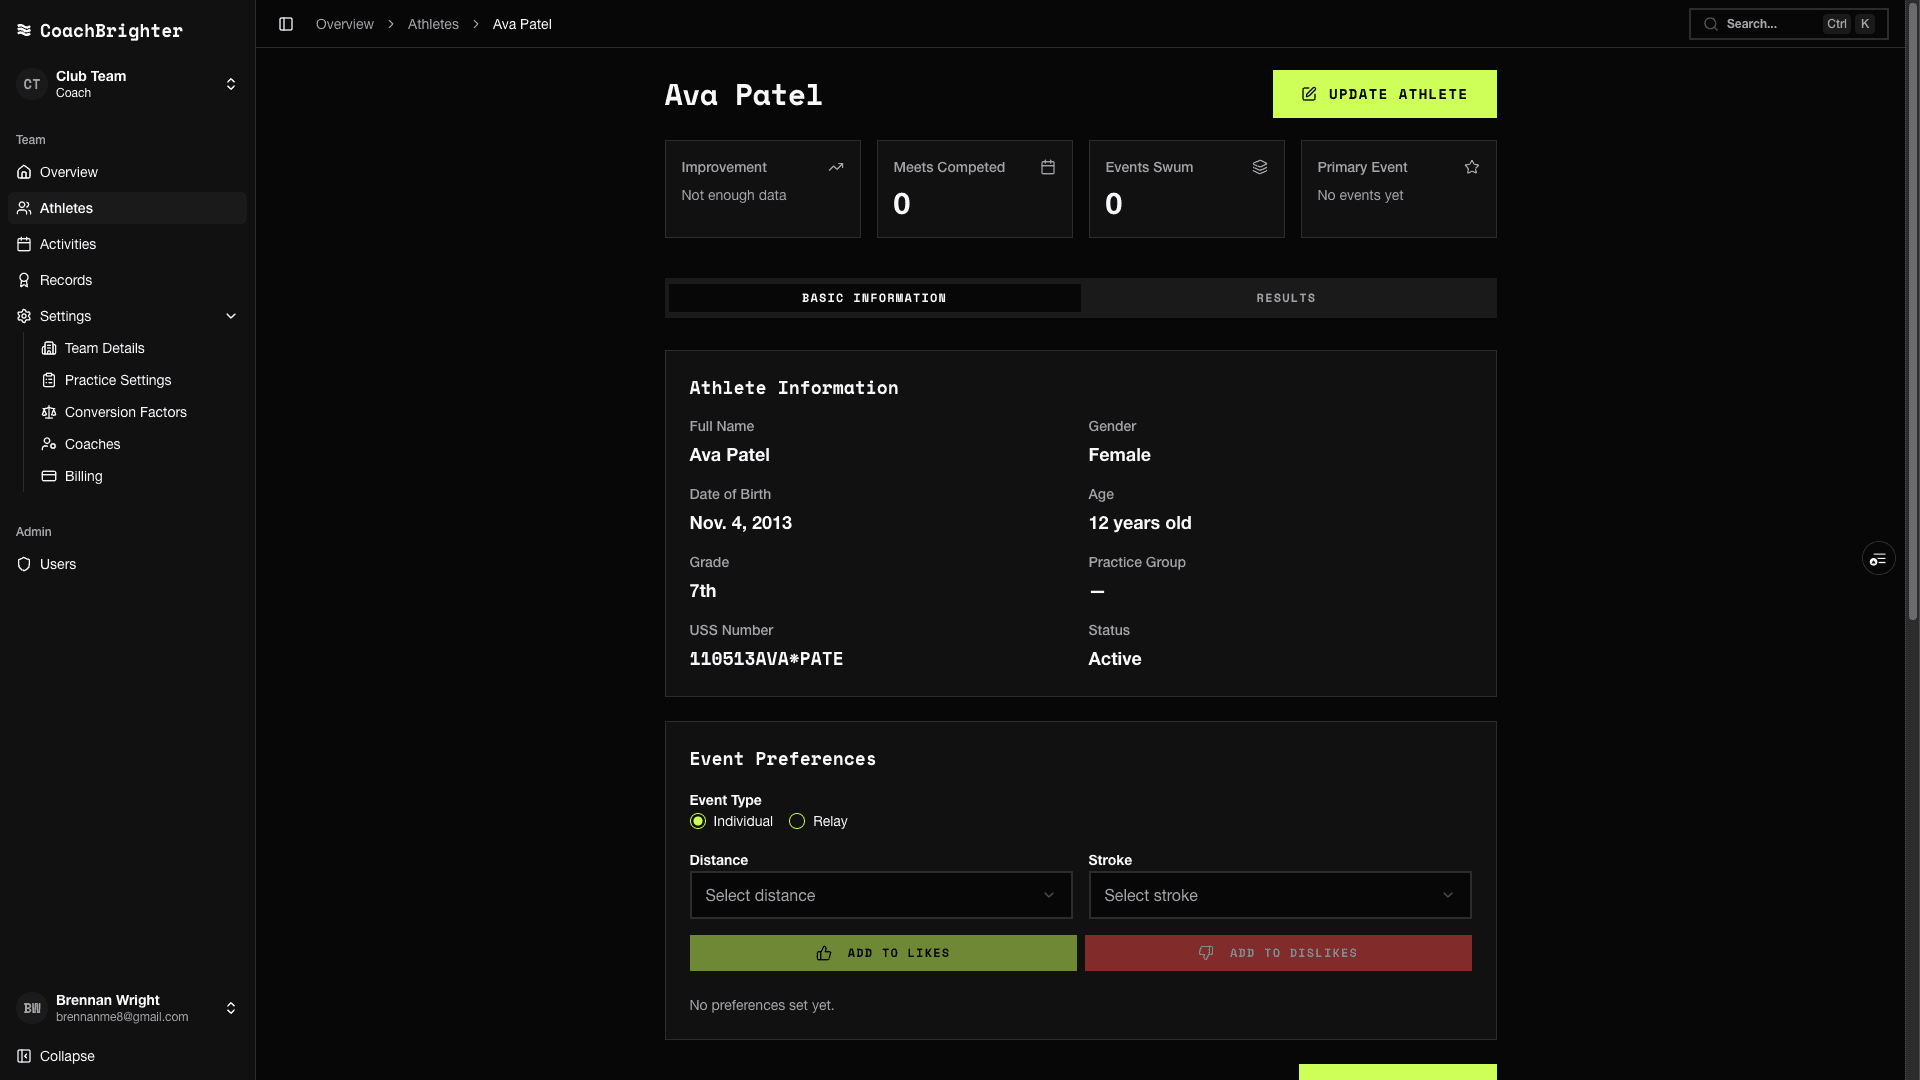Open Overview in the sidebar
Image resolution: width=1920 pixels, height=1080 pixels.
pyautogui.click(x=127, y=172)
